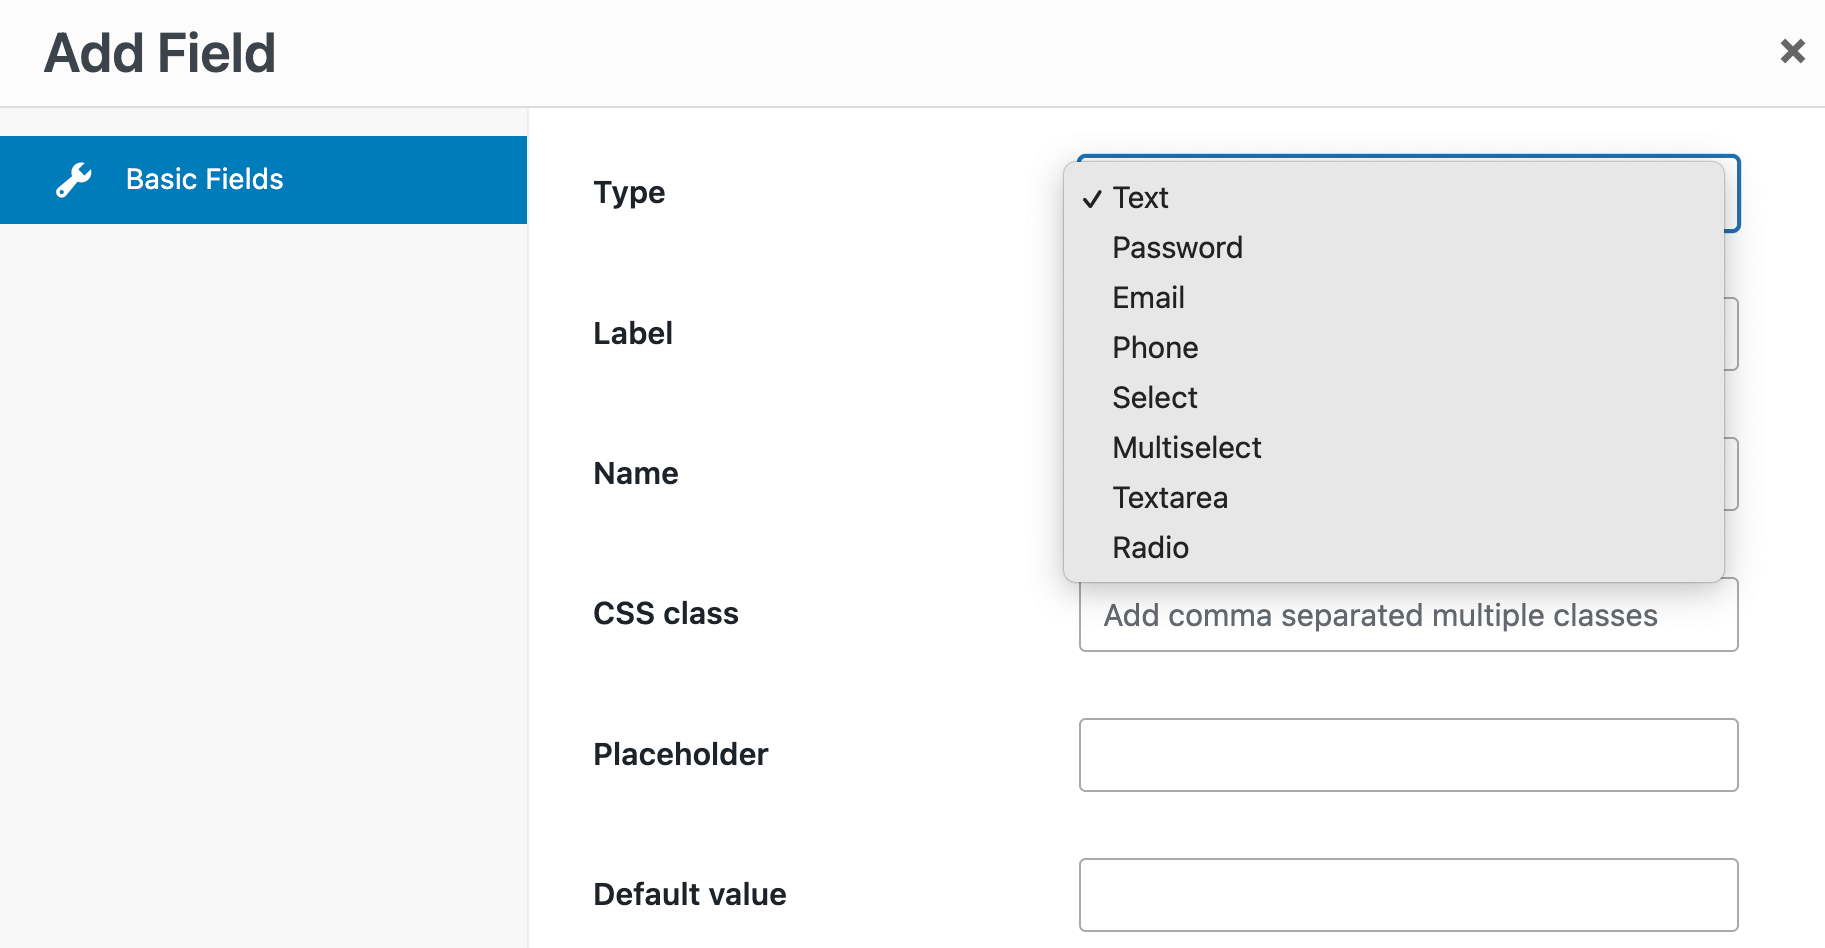Select Phone in the dropdown list
Screen dimensions: 1825x948
(1155, 348)
